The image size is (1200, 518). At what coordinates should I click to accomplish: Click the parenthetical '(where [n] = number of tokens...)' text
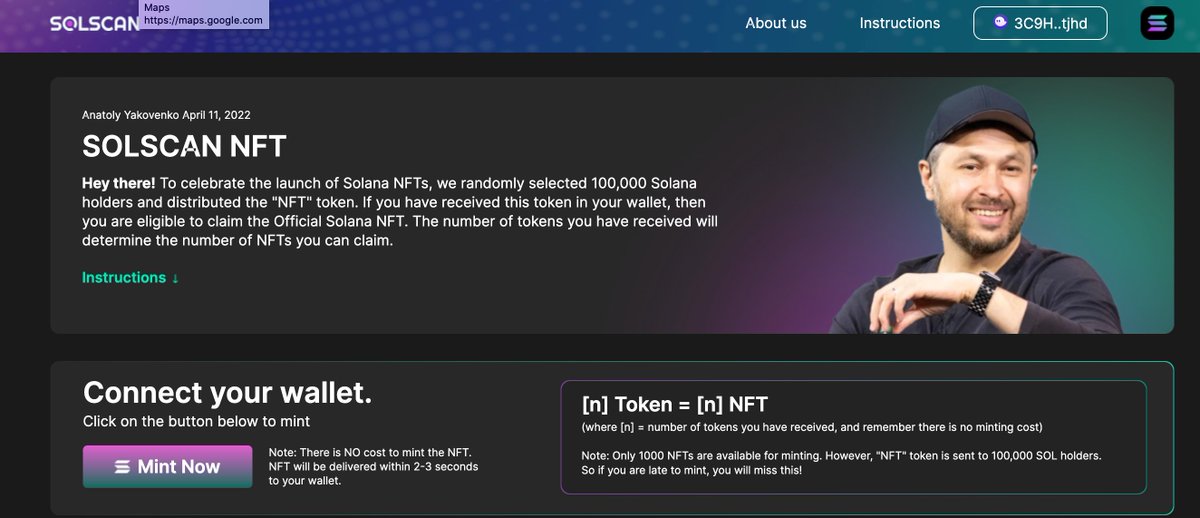(812, 427)
